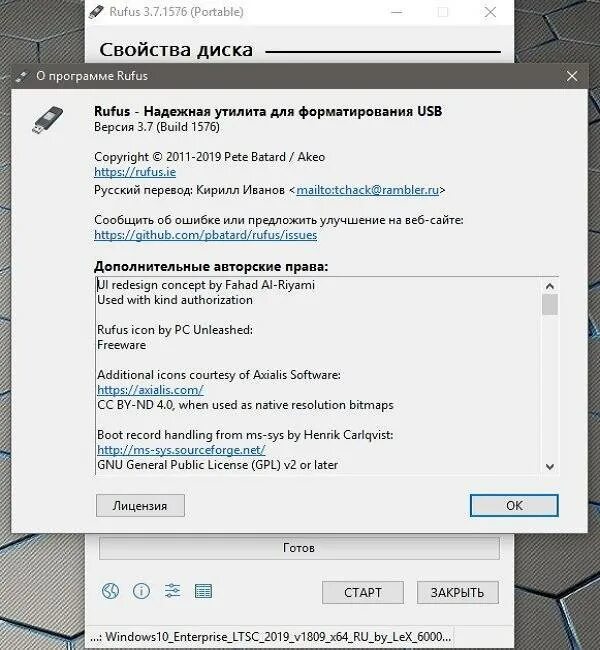Confirm with the OK button

(x=514, y=506)
